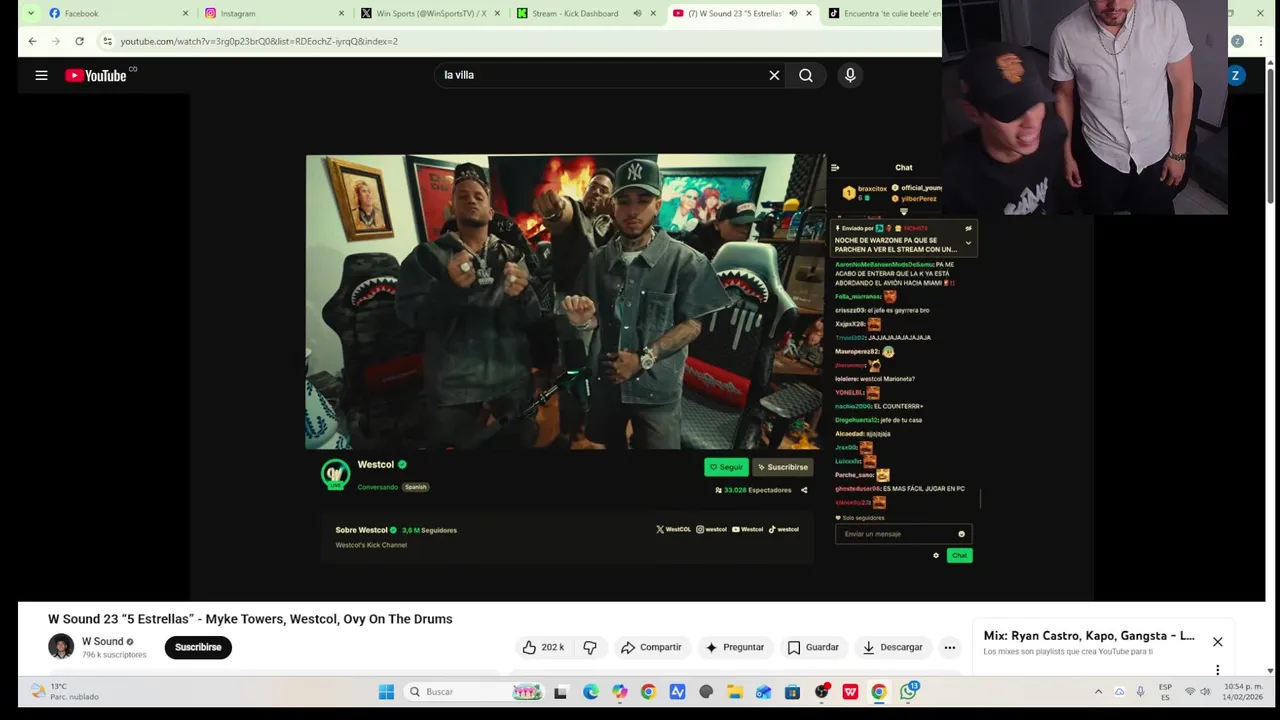
Task: Click the Compartir share button
Action: point(651,647)
